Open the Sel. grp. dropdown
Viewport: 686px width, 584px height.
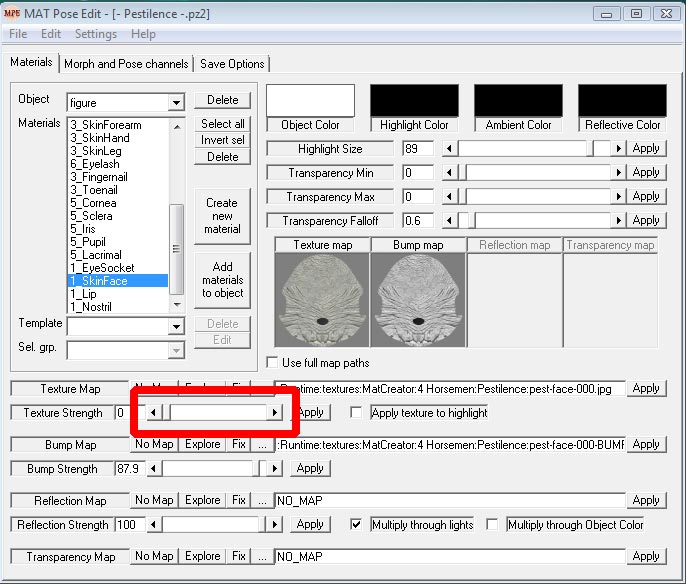tap(176, 350)
